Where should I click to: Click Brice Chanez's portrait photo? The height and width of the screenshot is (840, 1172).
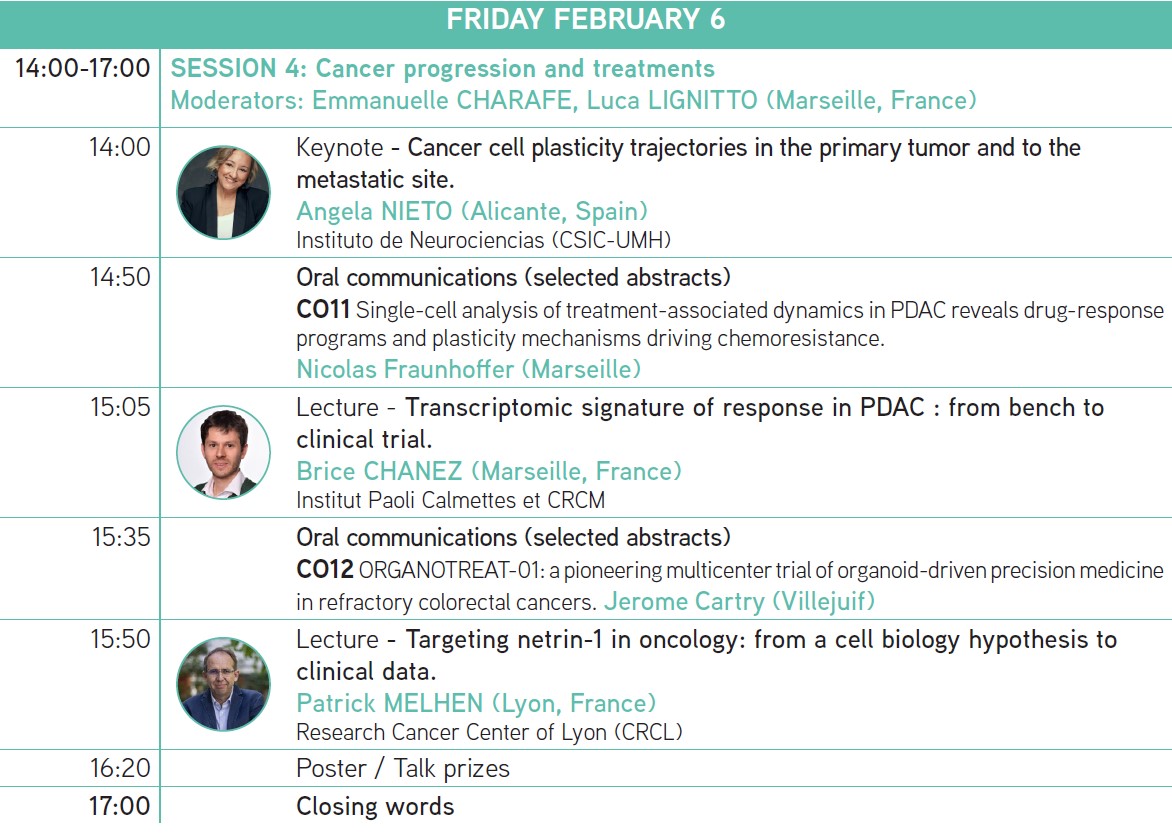(223, 452)
